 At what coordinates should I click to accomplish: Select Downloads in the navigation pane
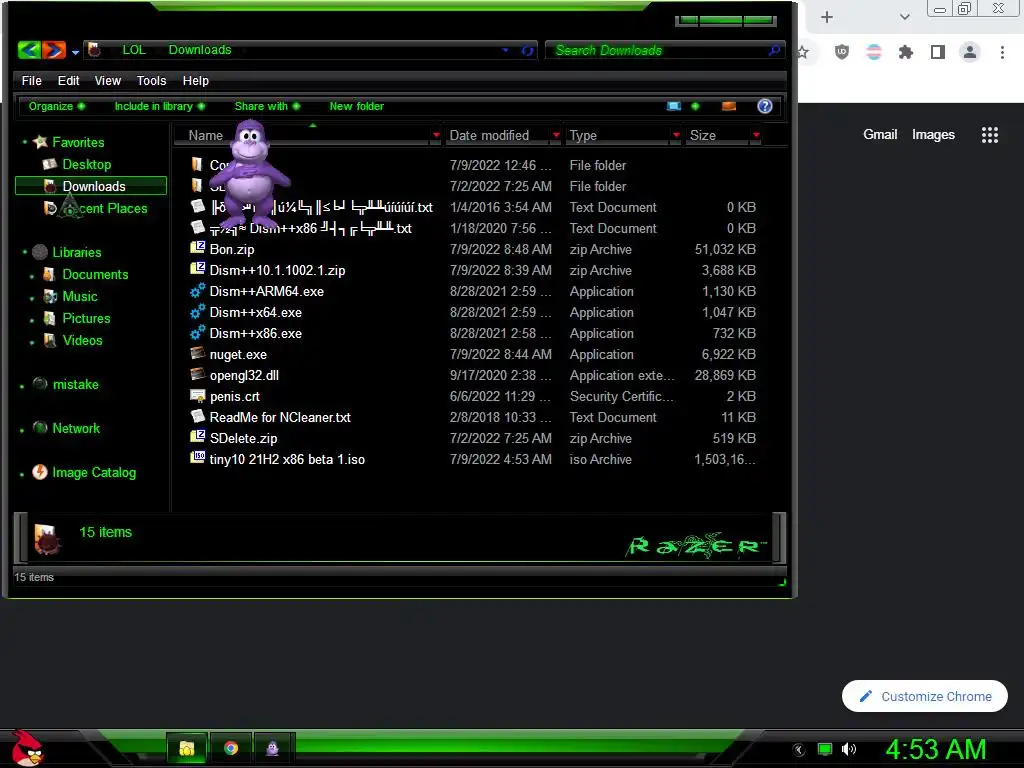coord(91,186)
